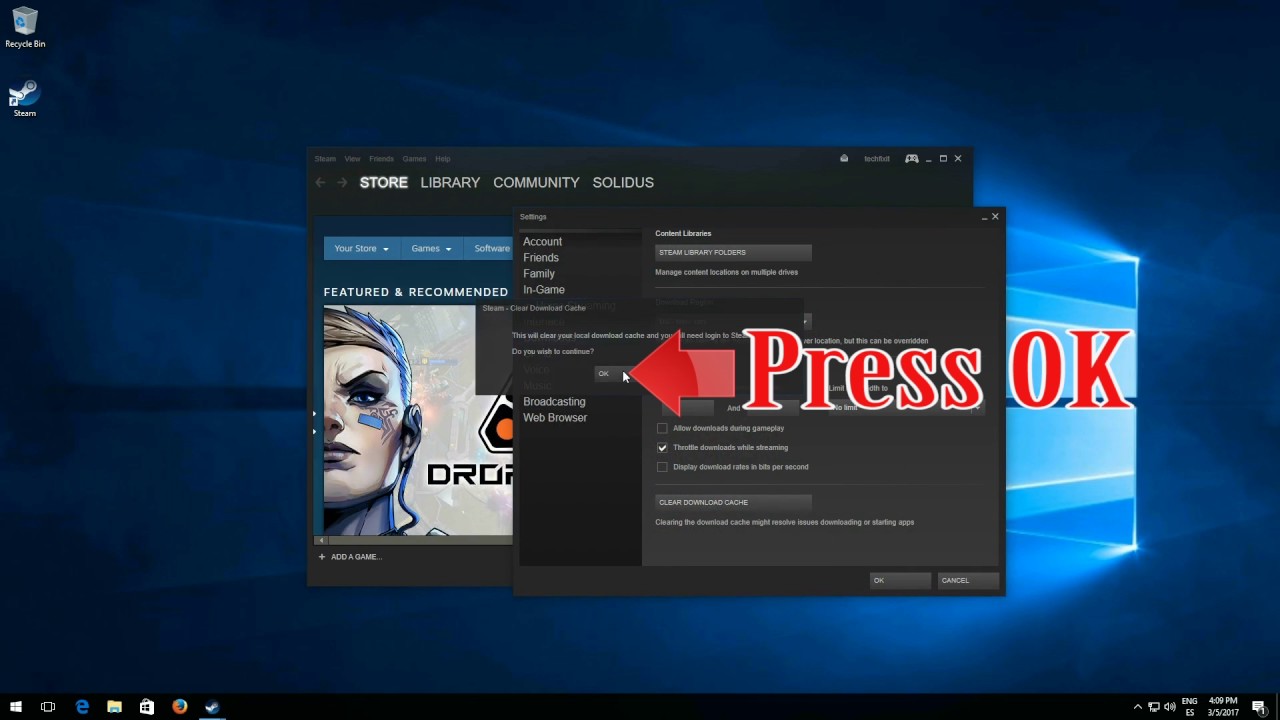1280x720 pixels.
Task: Click the plus icon beside Add a Game
Action: pyautogui.click(x=322, y=557)
